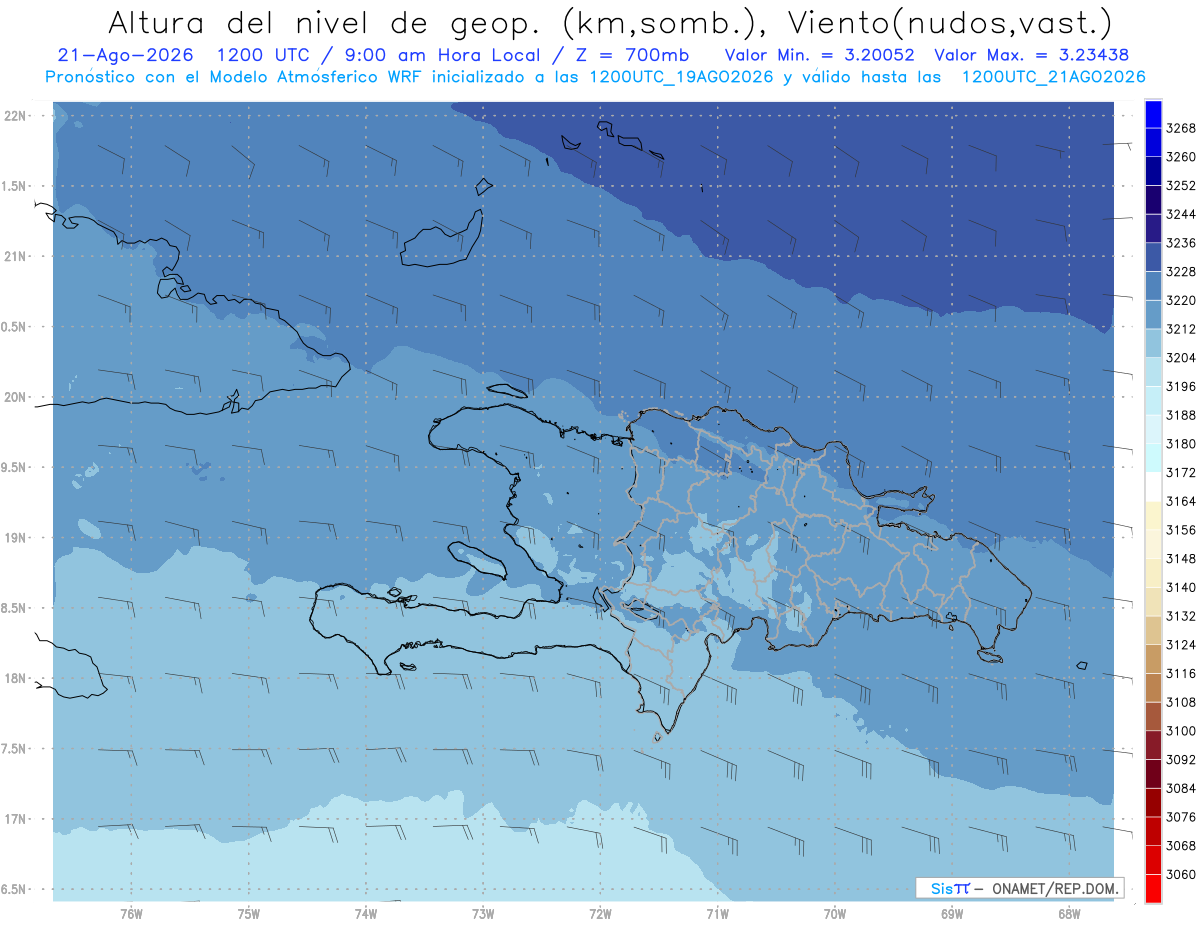
Task: Click the '17N' latitude label
Action: point(15,820)
